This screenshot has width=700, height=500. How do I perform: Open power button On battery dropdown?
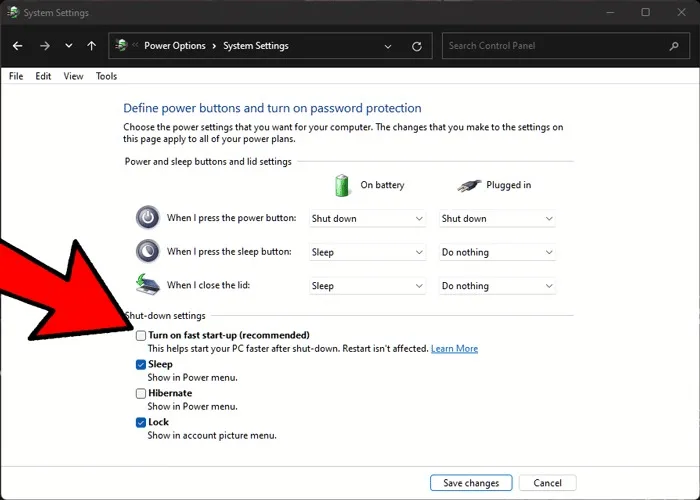[367, 219]
